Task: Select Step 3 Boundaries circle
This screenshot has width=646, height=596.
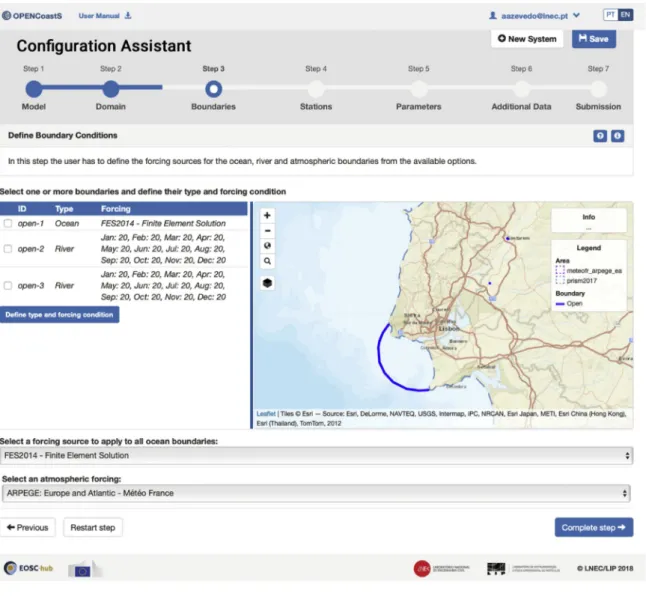Action: coord(213,89)
